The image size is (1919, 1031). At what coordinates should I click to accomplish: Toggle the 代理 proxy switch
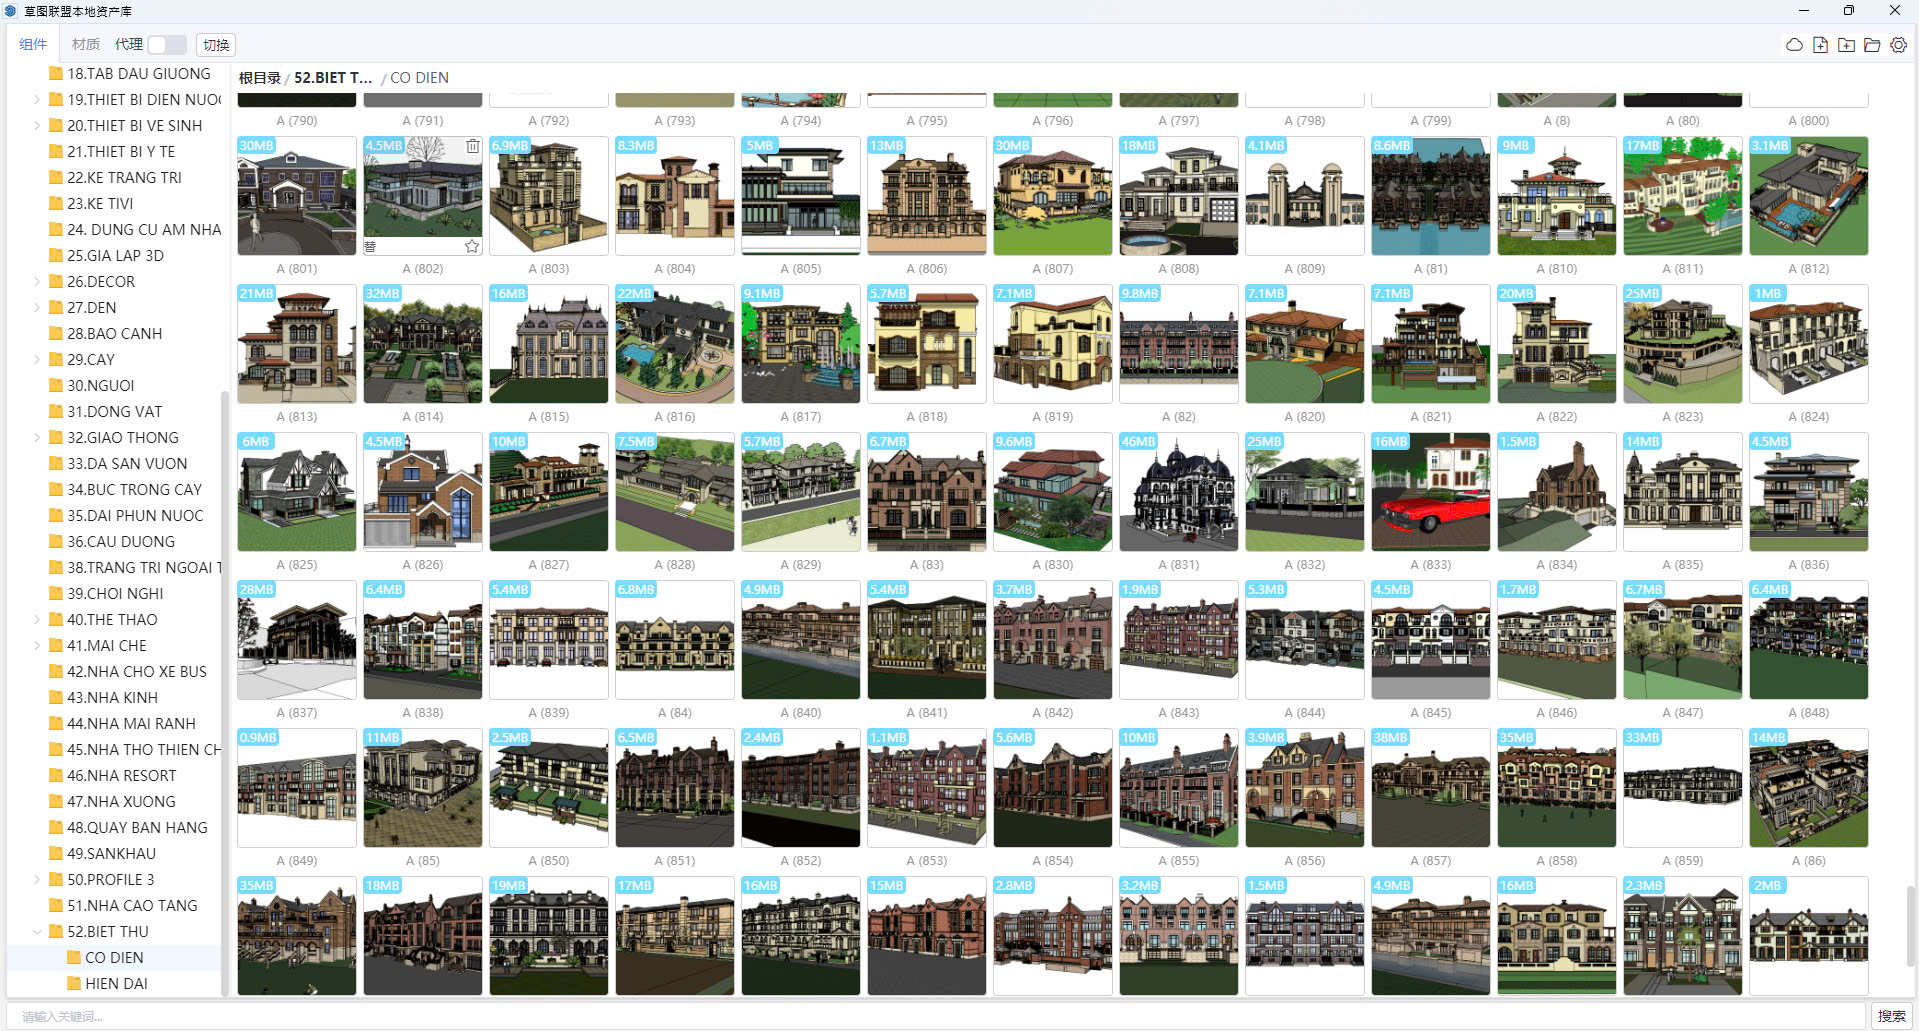click(x=166, y=45)
